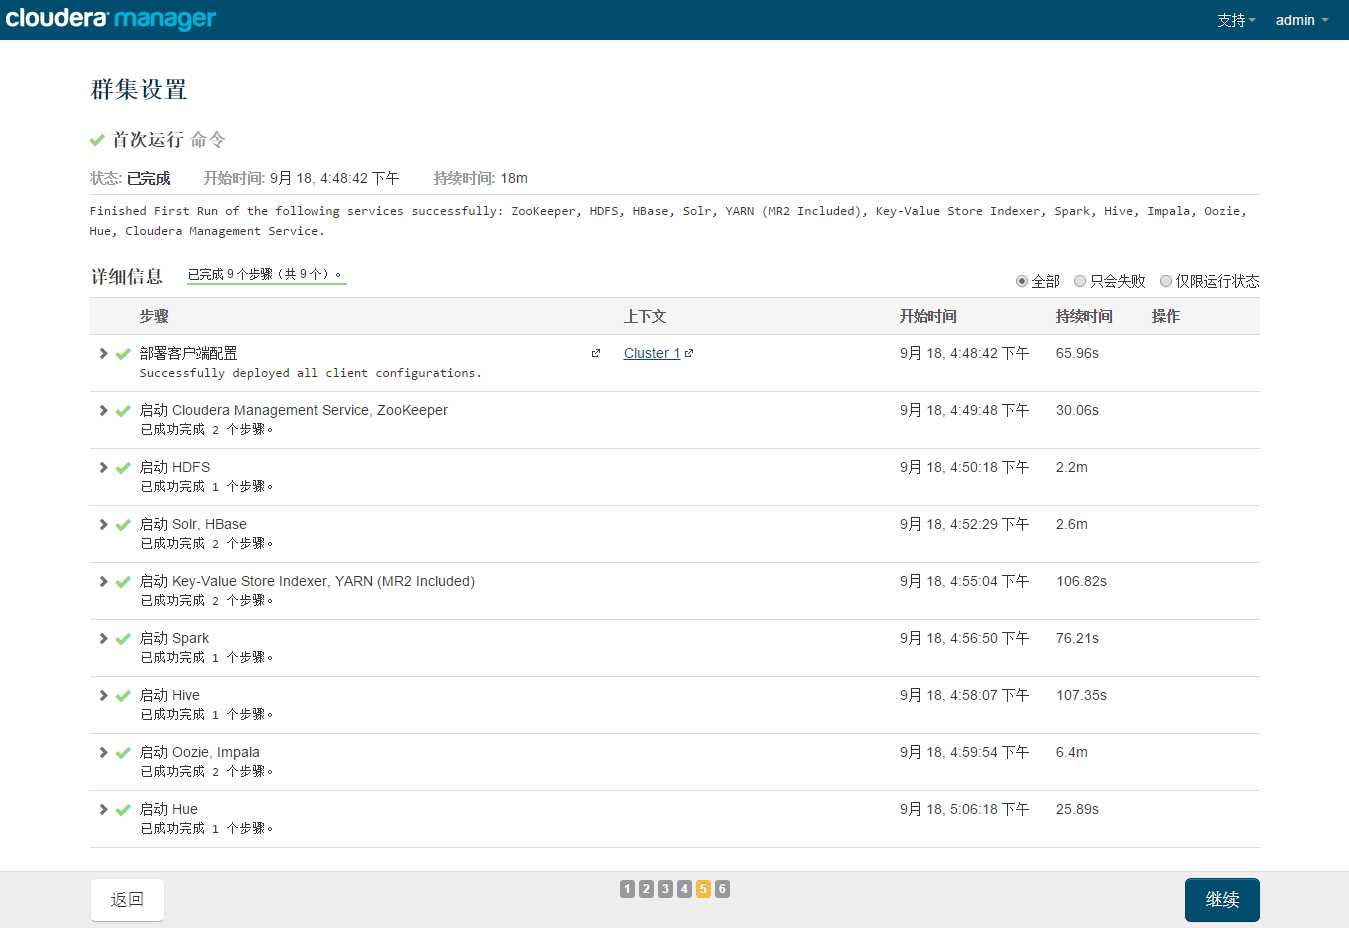The image size is (1349, 928).
Task: Expand the 启动 HDFS step
Action: [103, 467]
